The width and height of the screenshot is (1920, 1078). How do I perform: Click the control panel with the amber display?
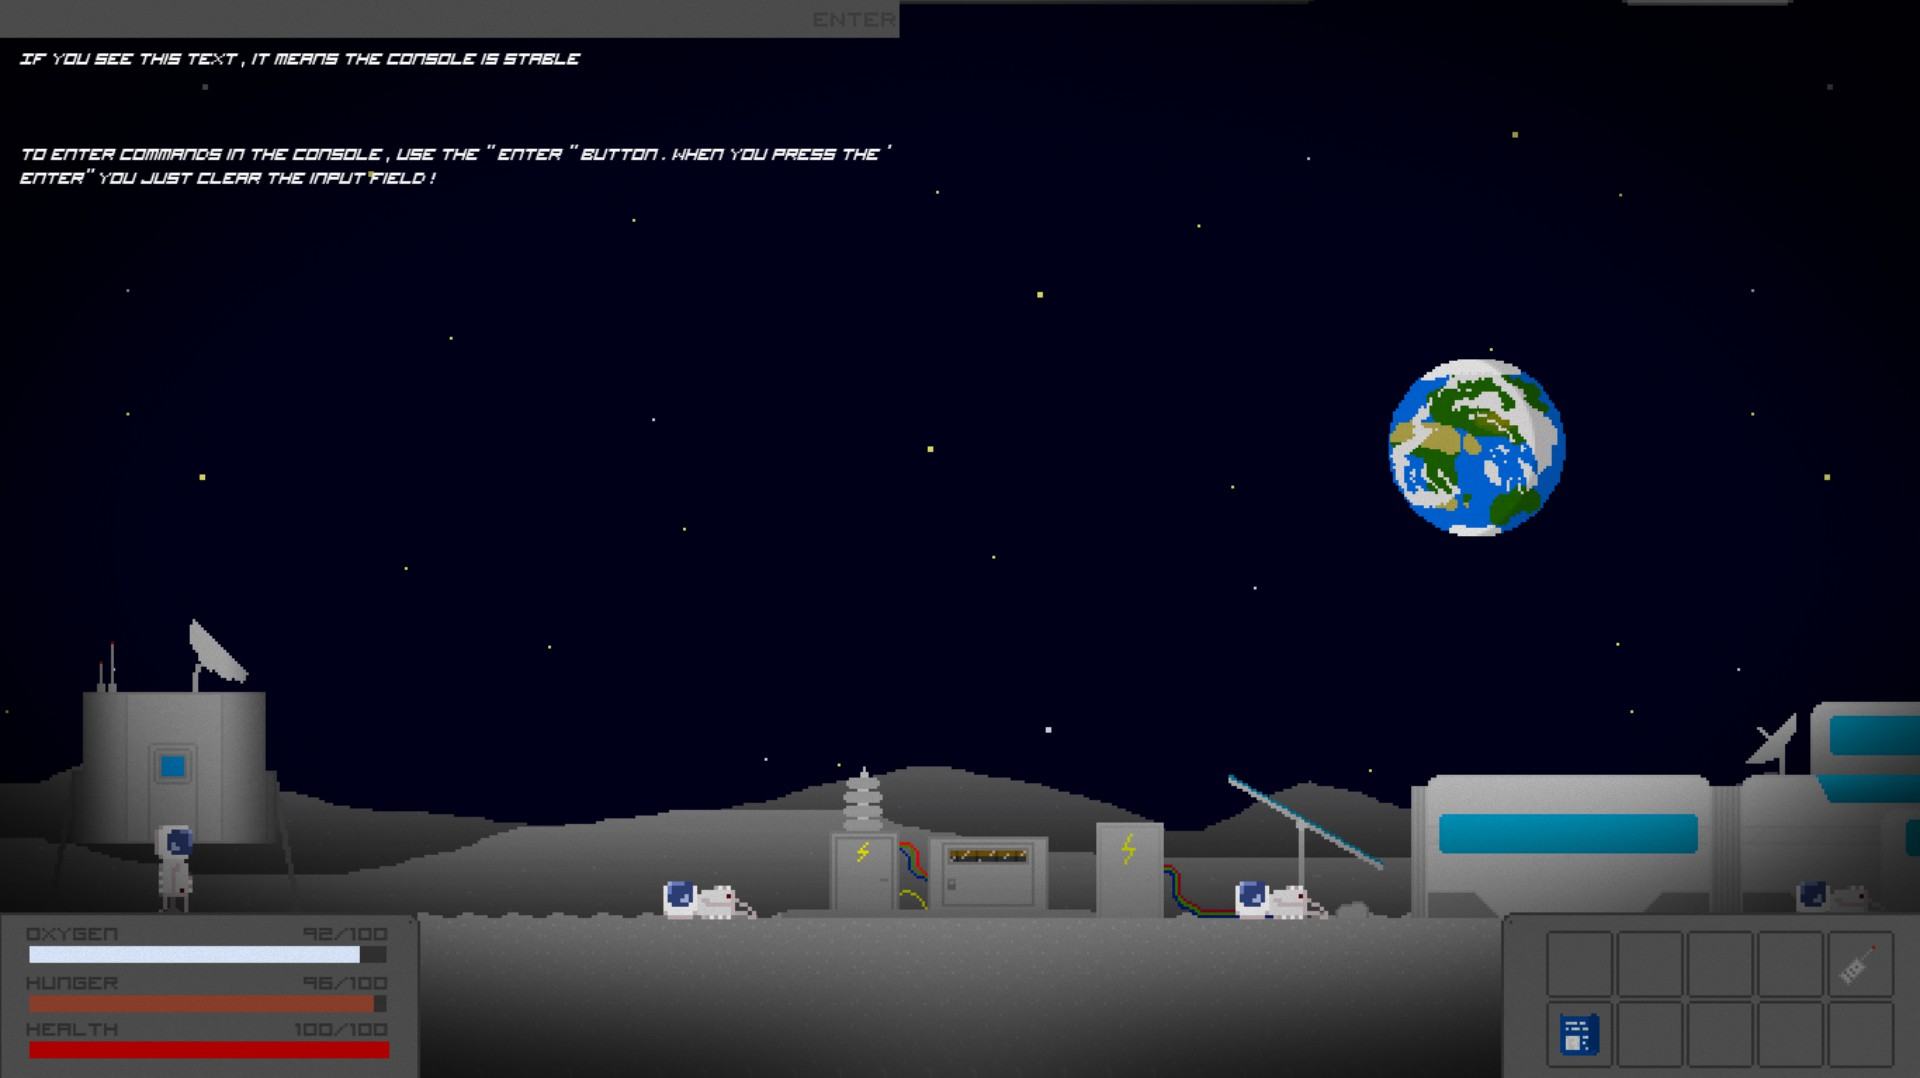[x=988, y=872]
